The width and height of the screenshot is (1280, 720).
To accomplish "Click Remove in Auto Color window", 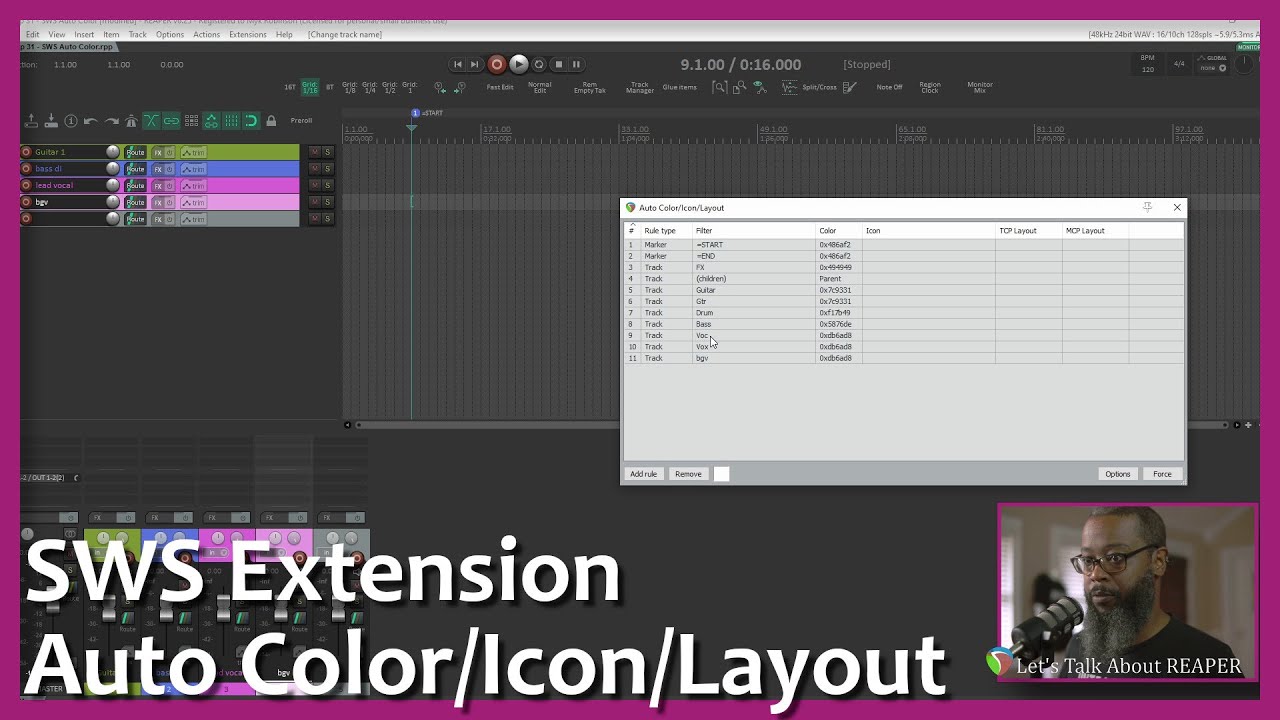I will 688,474.
